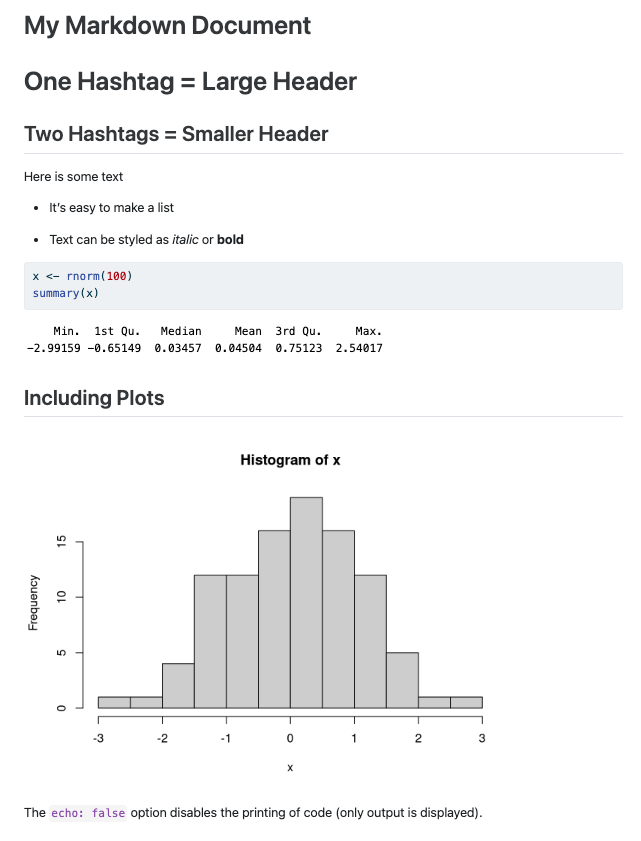Click the "Here is some text" paragraph
Viewport: 641px width, 841px height.
coord(74,177)
